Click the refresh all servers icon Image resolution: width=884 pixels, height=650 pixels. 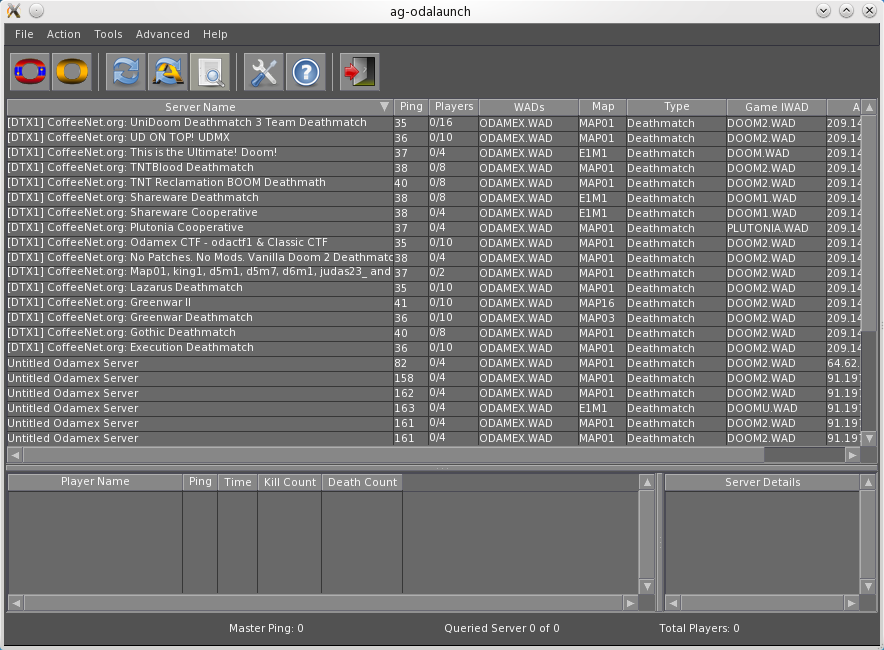click(x=168, y=72)
